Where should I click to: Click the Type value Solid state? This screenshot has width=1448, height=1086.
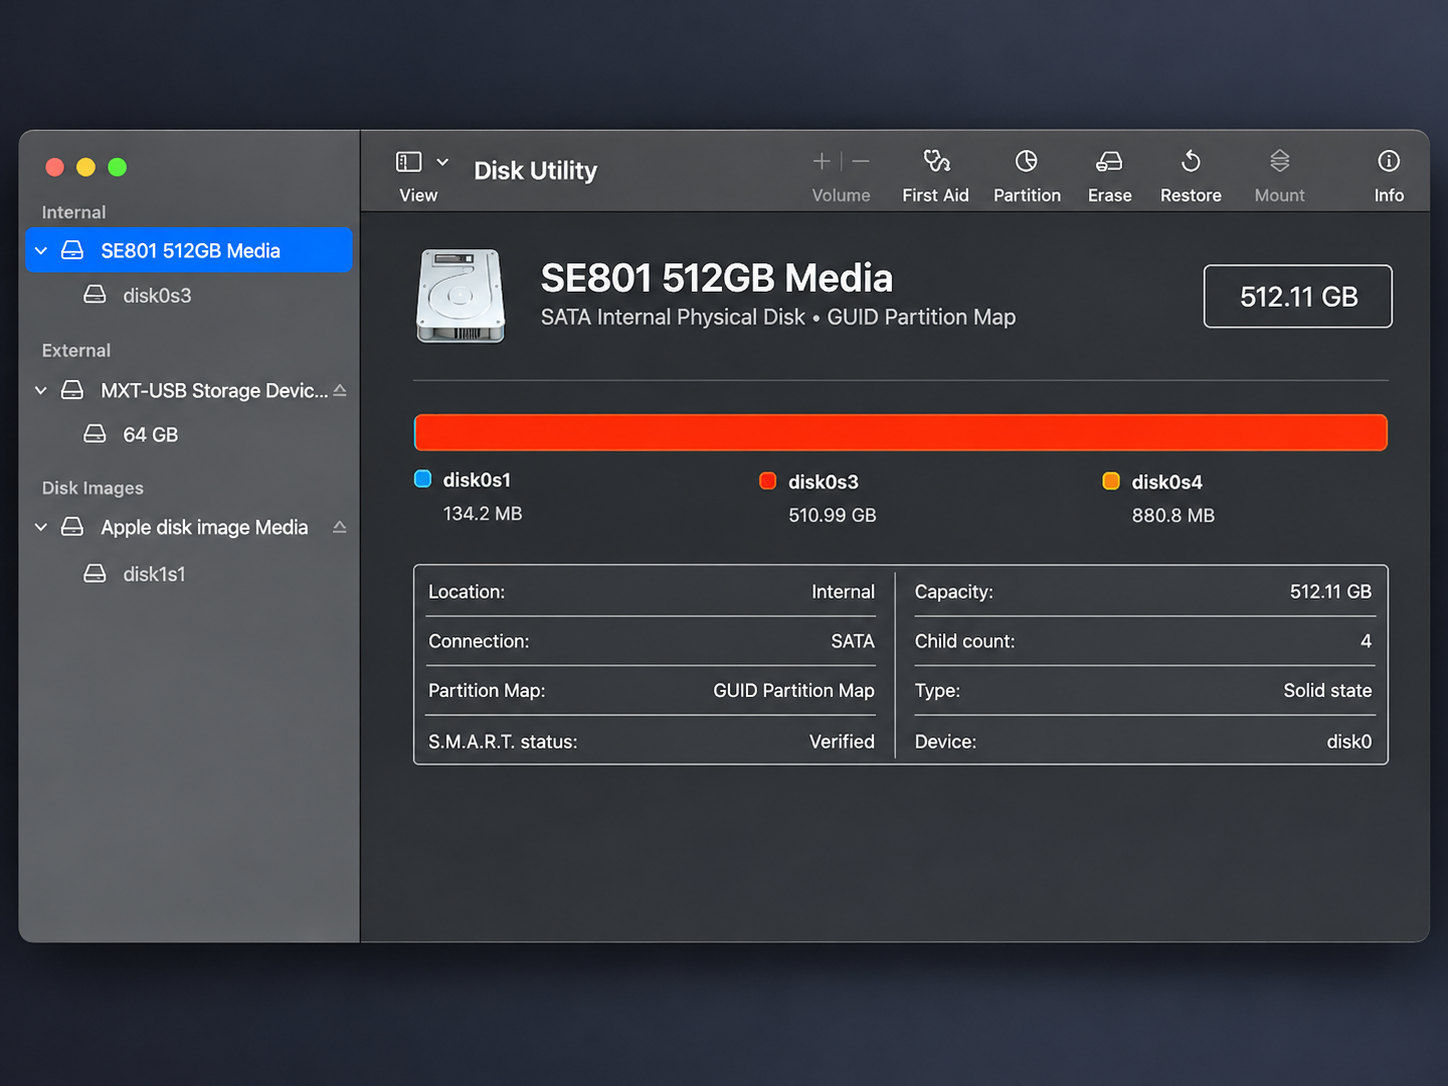coord(1328,690)
